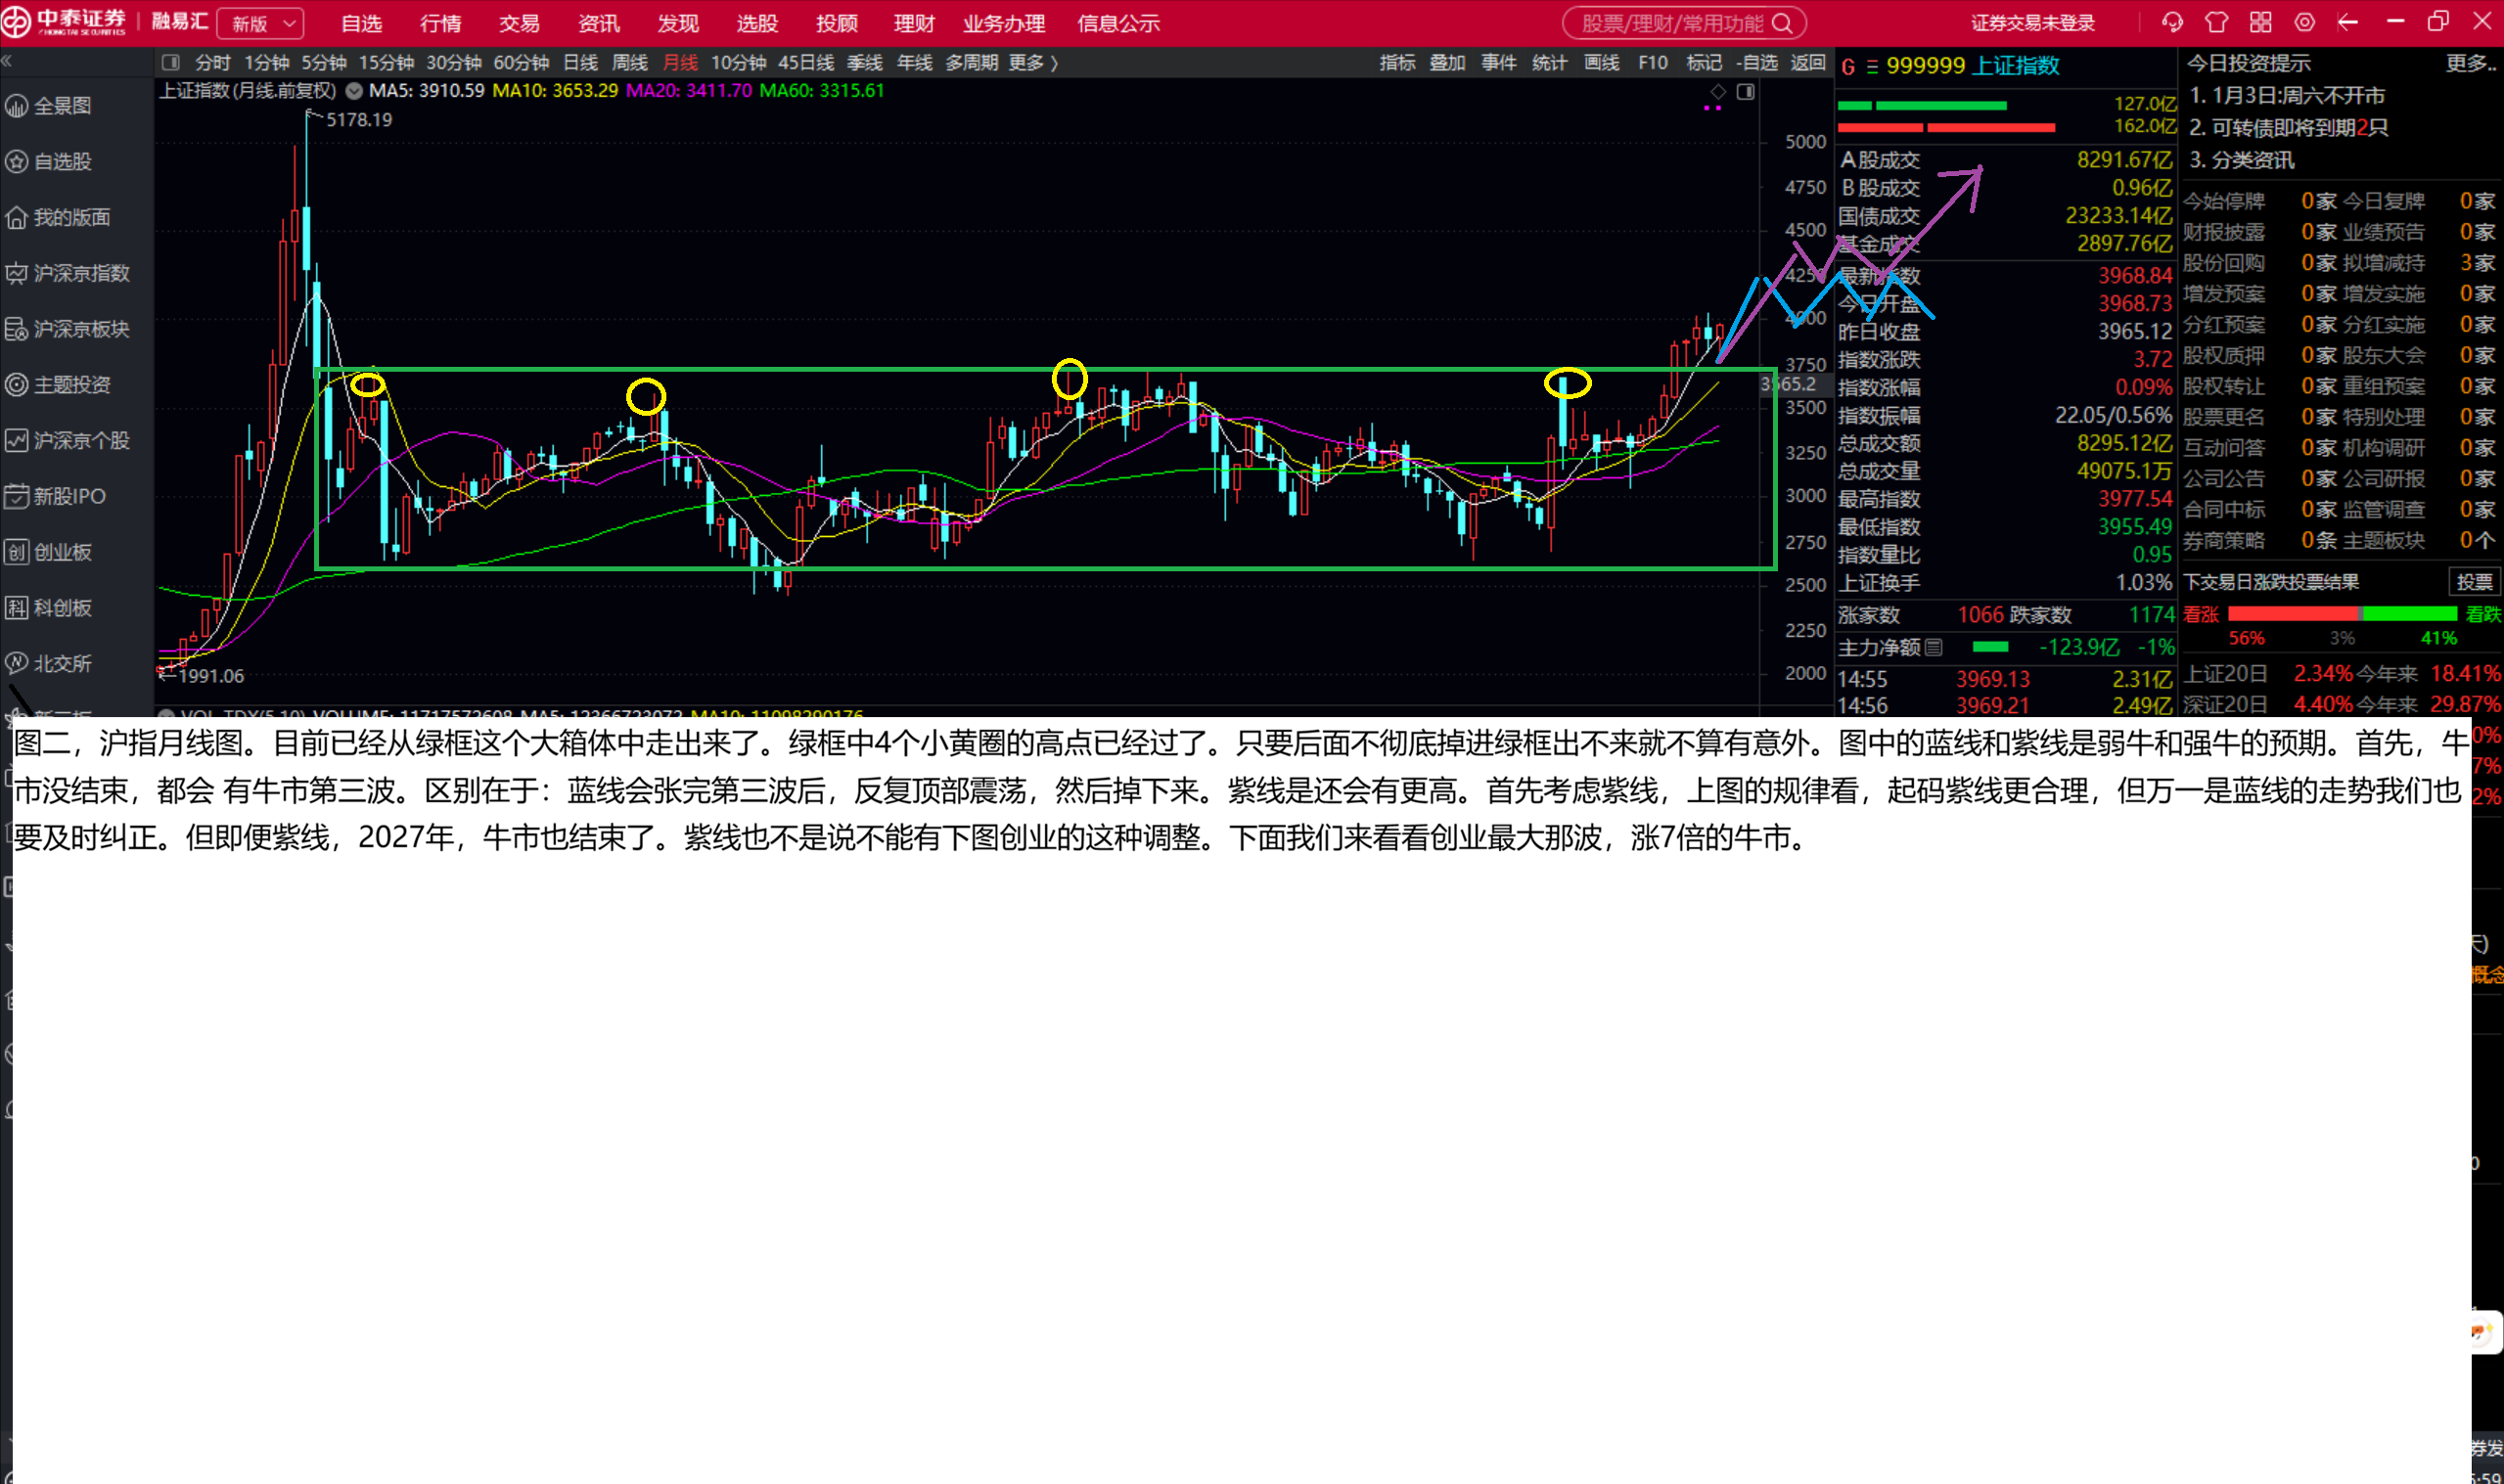Open settings hexagon icon in title bar
The width and height of the screenshot is (2504, 1484).
[x=2304, y=22]
